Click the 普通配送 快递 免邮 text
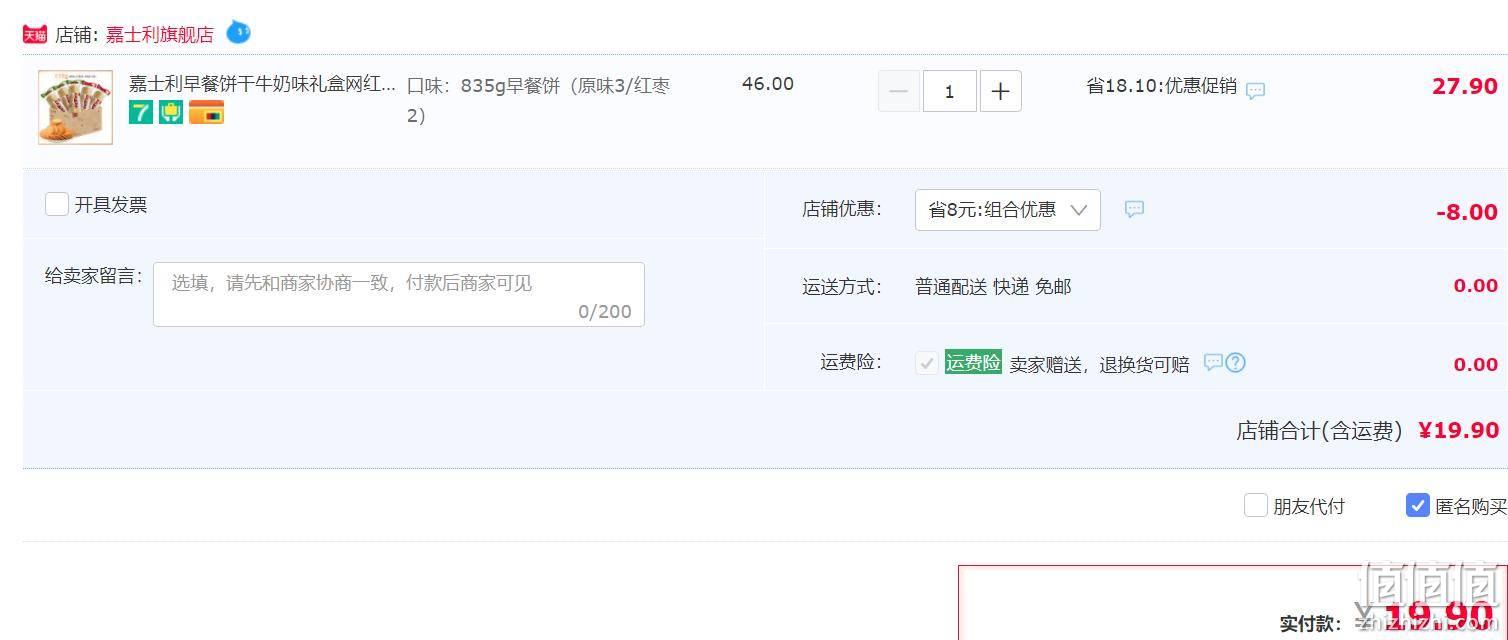This screenshot has width=1508, height=640. pos(993,287)
